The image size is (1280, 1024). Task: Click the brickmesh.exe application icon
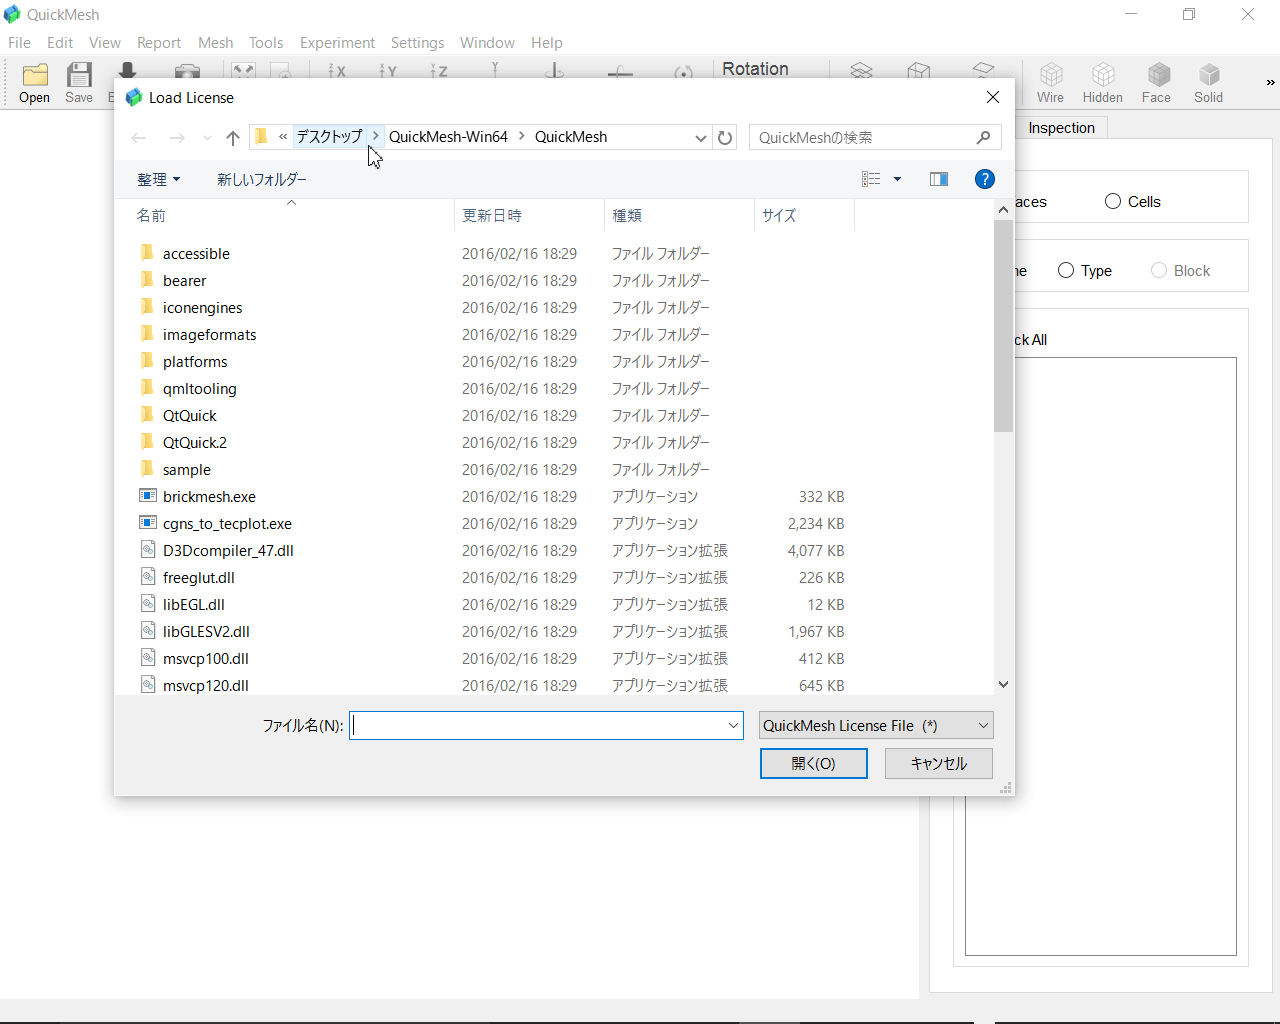tap(148, 496)
